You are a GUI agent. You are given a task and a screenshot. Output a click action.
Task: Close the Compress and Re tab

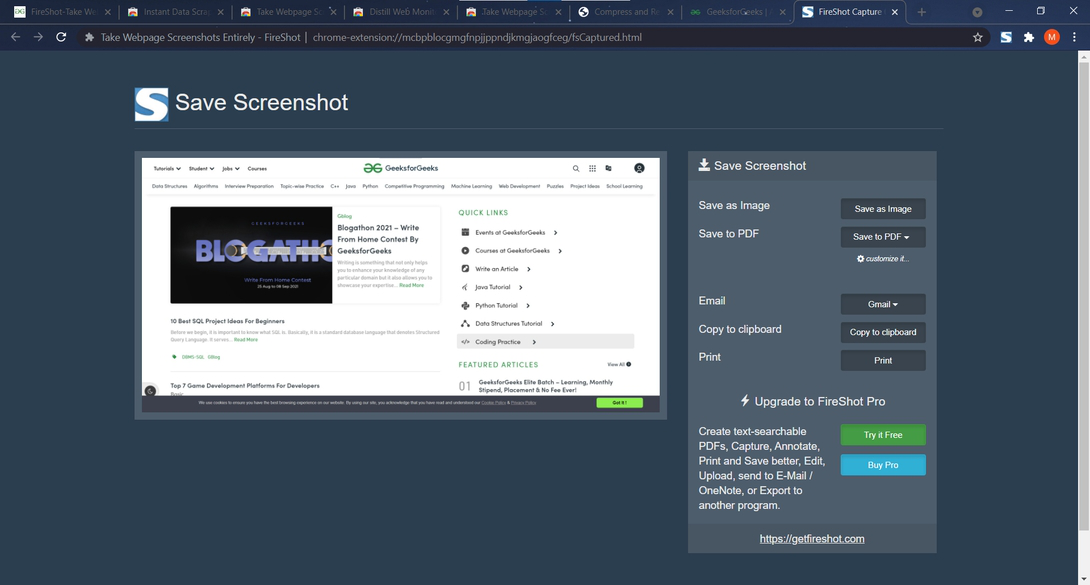point(670,12)
